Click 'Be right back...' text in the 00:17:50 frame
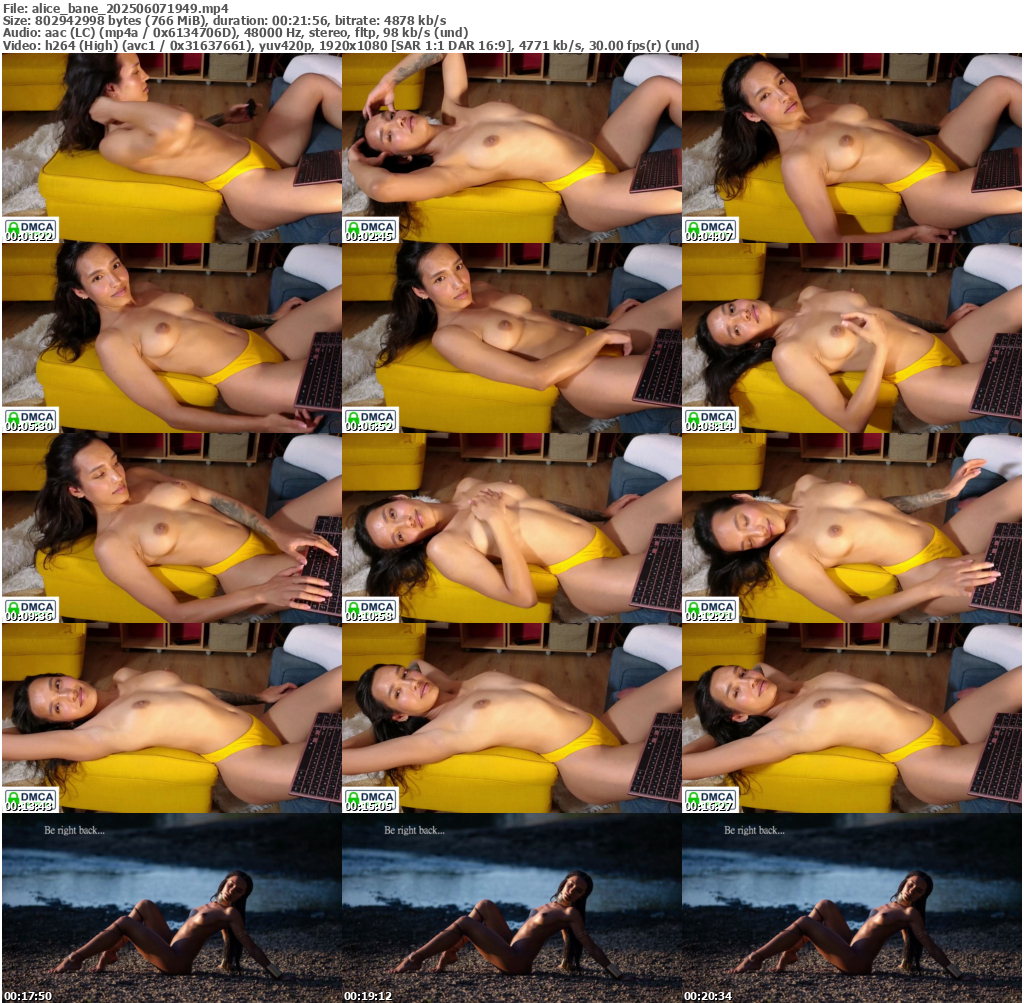This screenshot has width=1024, height=1003. (74, 831)
